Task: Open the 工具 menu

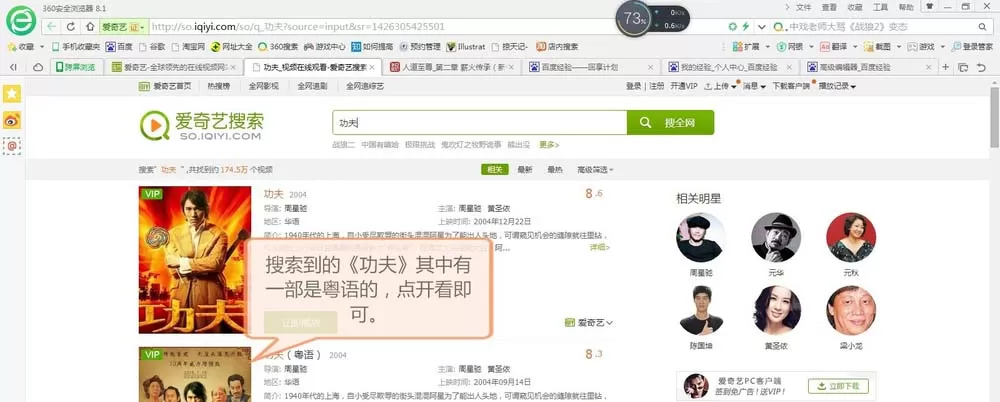Action: click(x=880, y=7)
